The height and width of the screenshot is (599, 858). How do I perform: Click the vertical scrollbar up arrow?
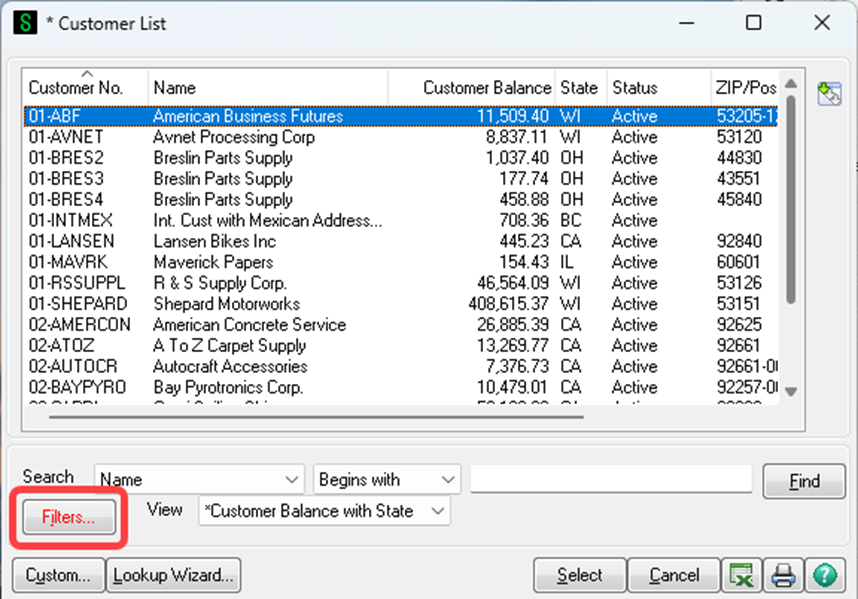coord(791,83)
